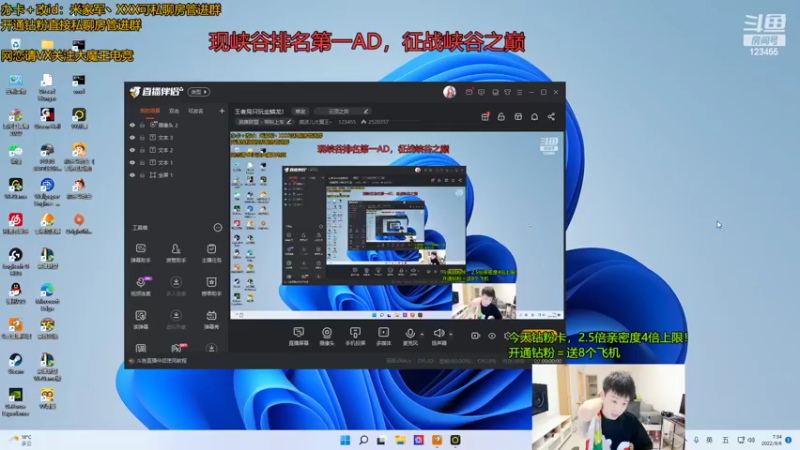Select the Steam desktop icon
This screenshot has height=450, width=800.
point(15,364)
